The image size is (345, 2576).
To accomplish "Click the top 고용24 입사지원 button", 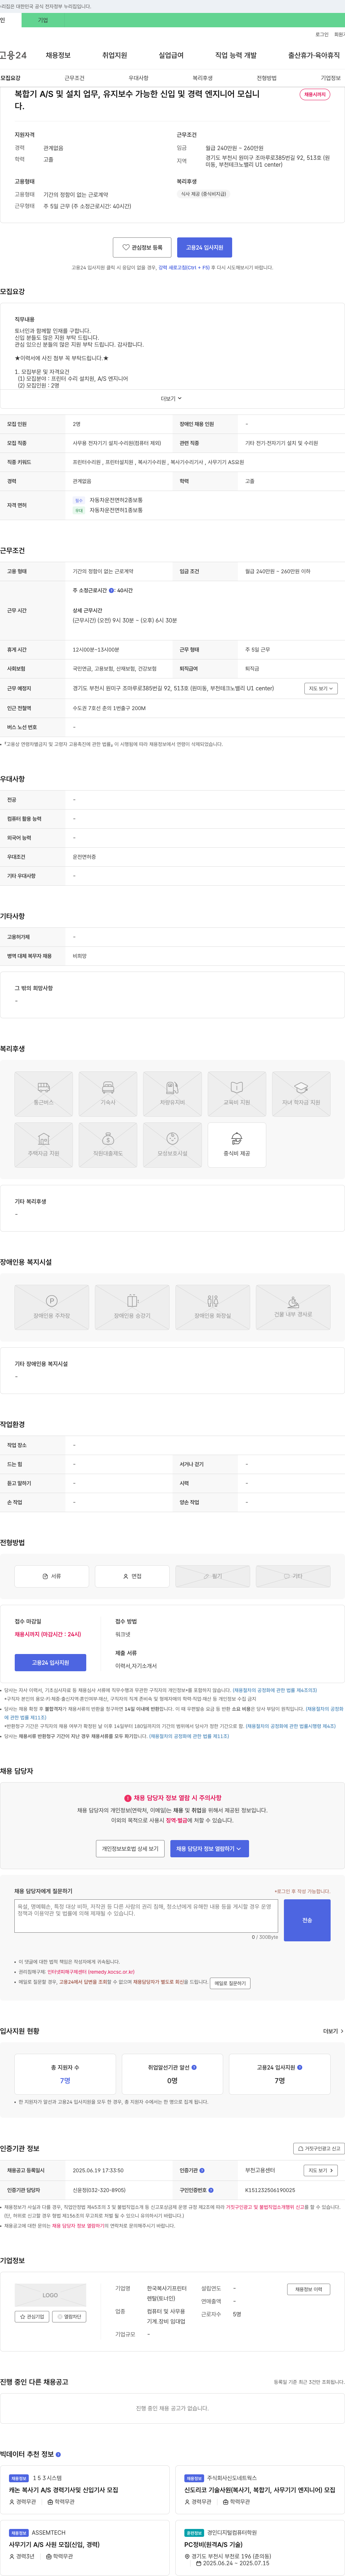I will pos(205,247).
